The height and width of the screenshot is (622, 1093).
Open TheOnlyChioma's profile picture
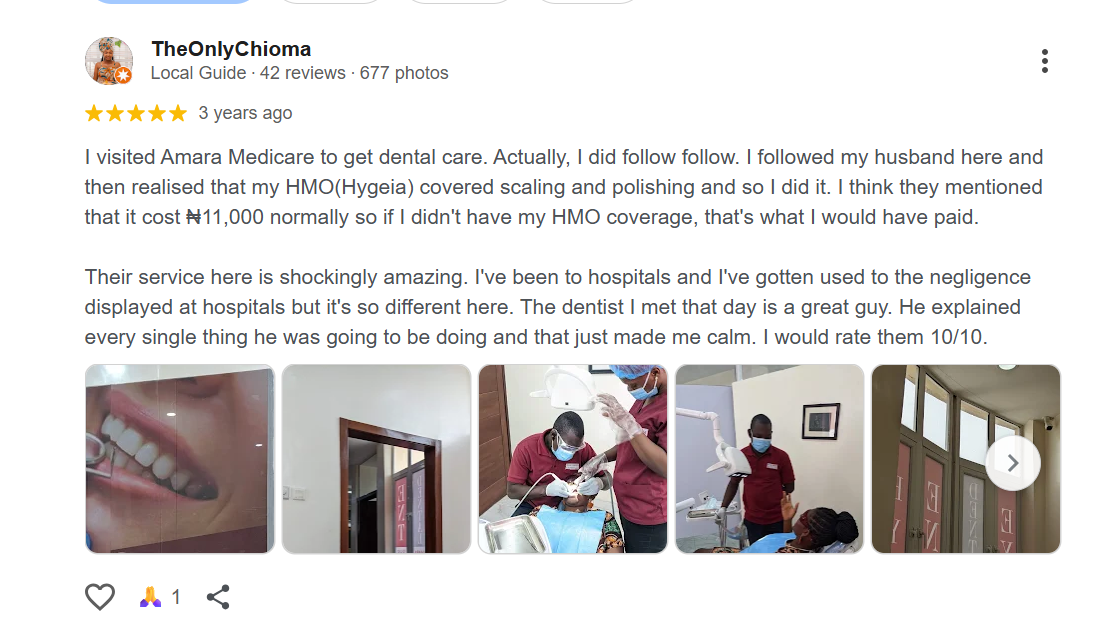(x=107, y=60)
